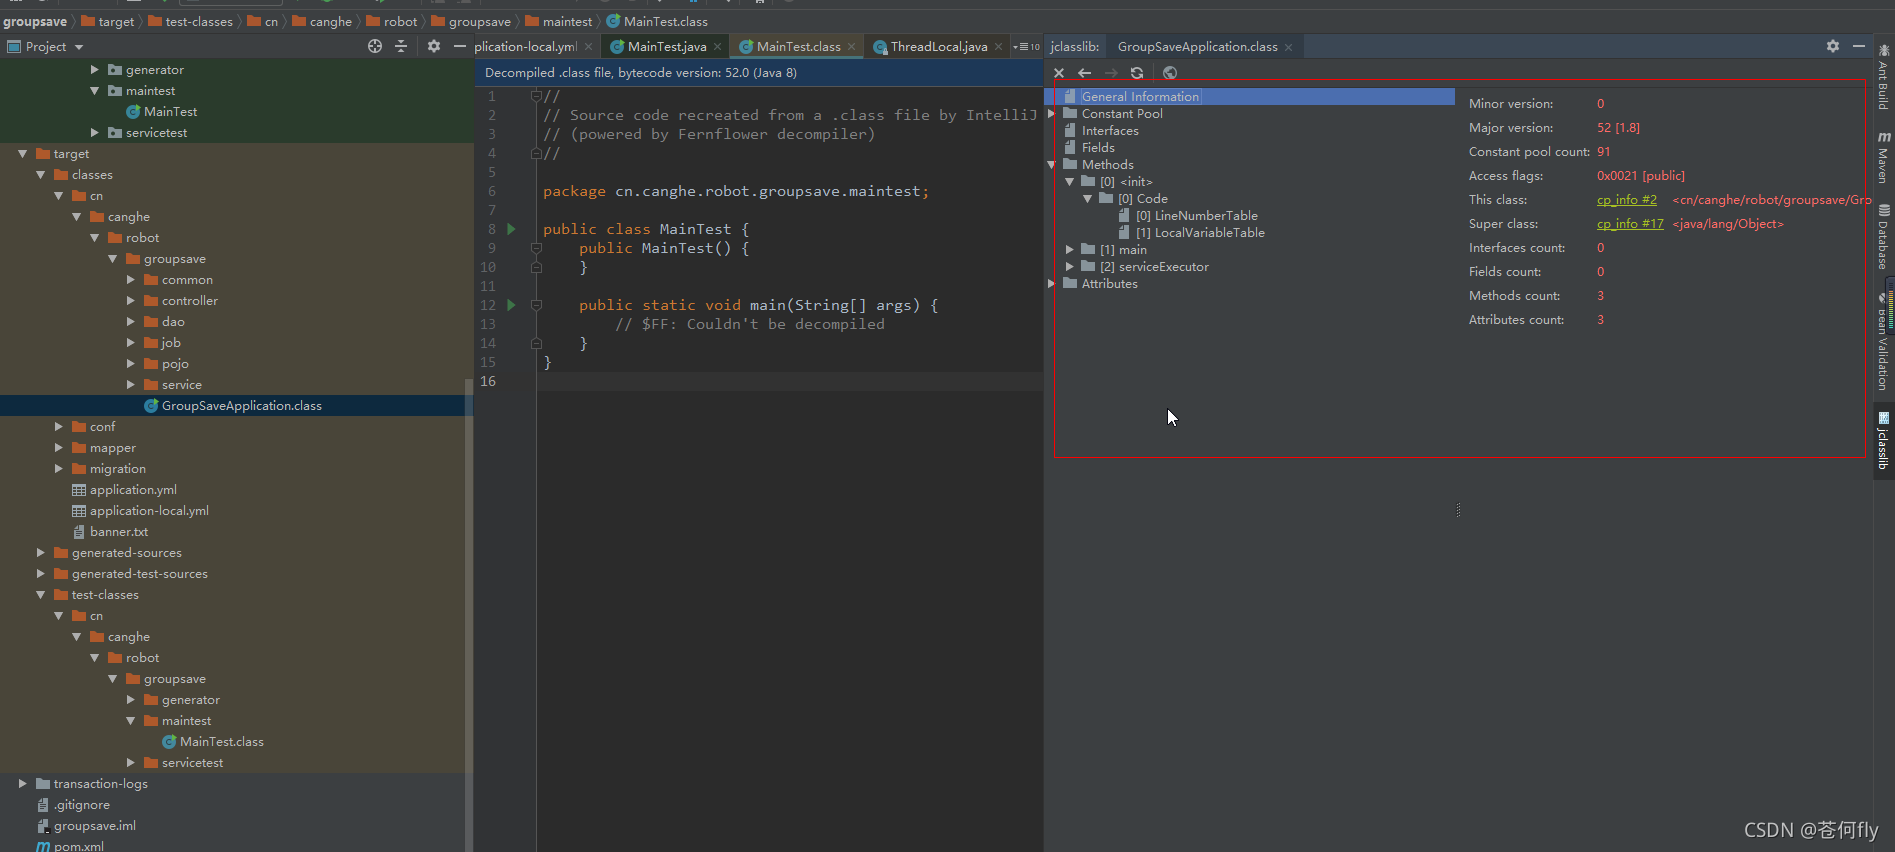Open the Maven side tool window
Viewport: 1895px width, 852px height.
[1884, 158]
